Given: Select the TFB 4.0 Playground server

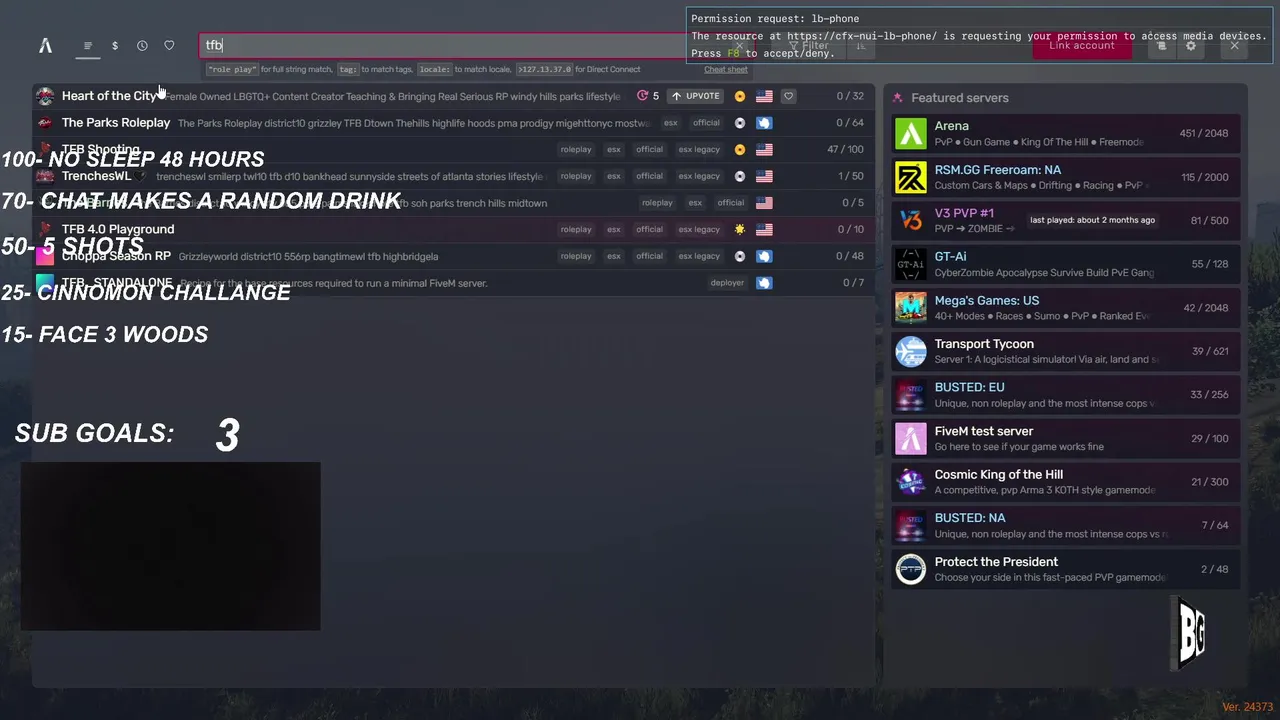Looking at the screenshot, I should (453, 229).
